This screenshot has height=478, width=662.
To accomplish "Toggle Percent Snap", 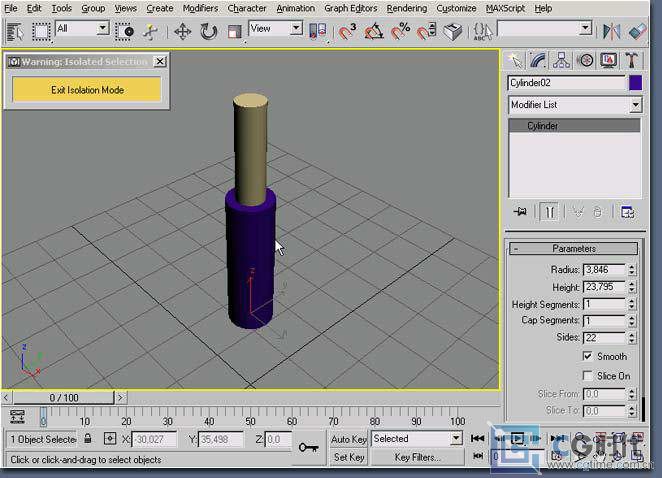I will (400, 32).
